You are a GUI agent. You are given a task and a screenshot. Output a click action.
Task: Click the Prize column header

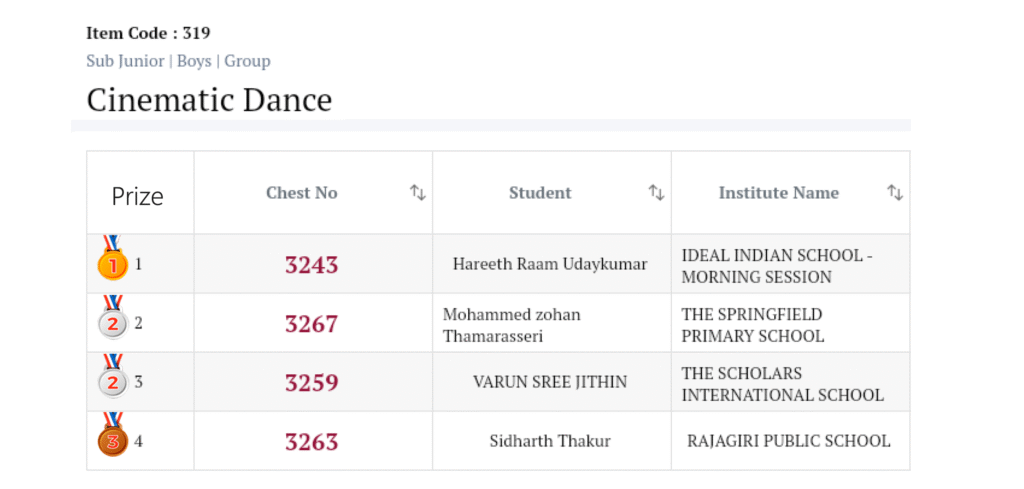pyautogui.click(x=137, y=196)
